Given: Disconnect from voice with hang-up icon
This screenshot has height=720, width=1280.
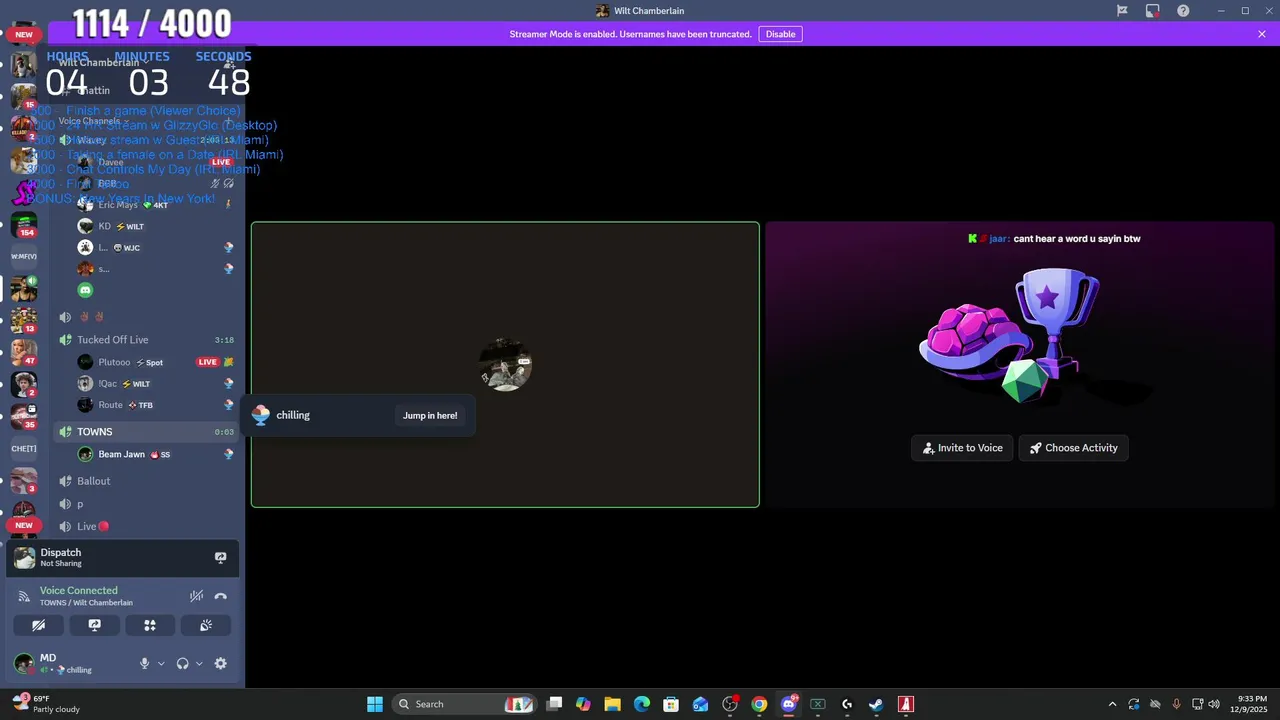Looking at the screenshot, I should pos(221,596).
